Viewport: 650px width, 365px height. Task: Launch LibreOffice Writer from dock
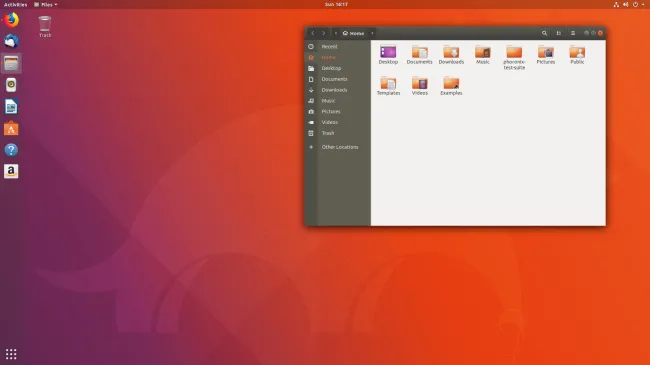[x=11, y=107]
